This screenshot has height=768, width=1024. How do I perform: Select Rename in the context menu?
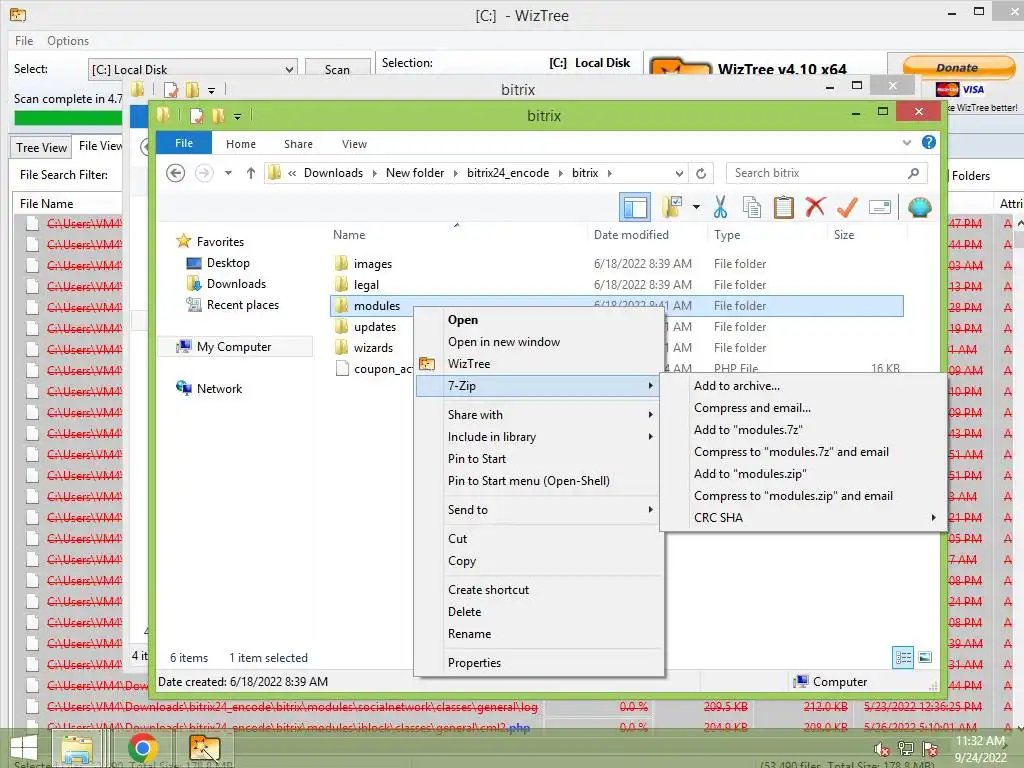tap(469, 634)
